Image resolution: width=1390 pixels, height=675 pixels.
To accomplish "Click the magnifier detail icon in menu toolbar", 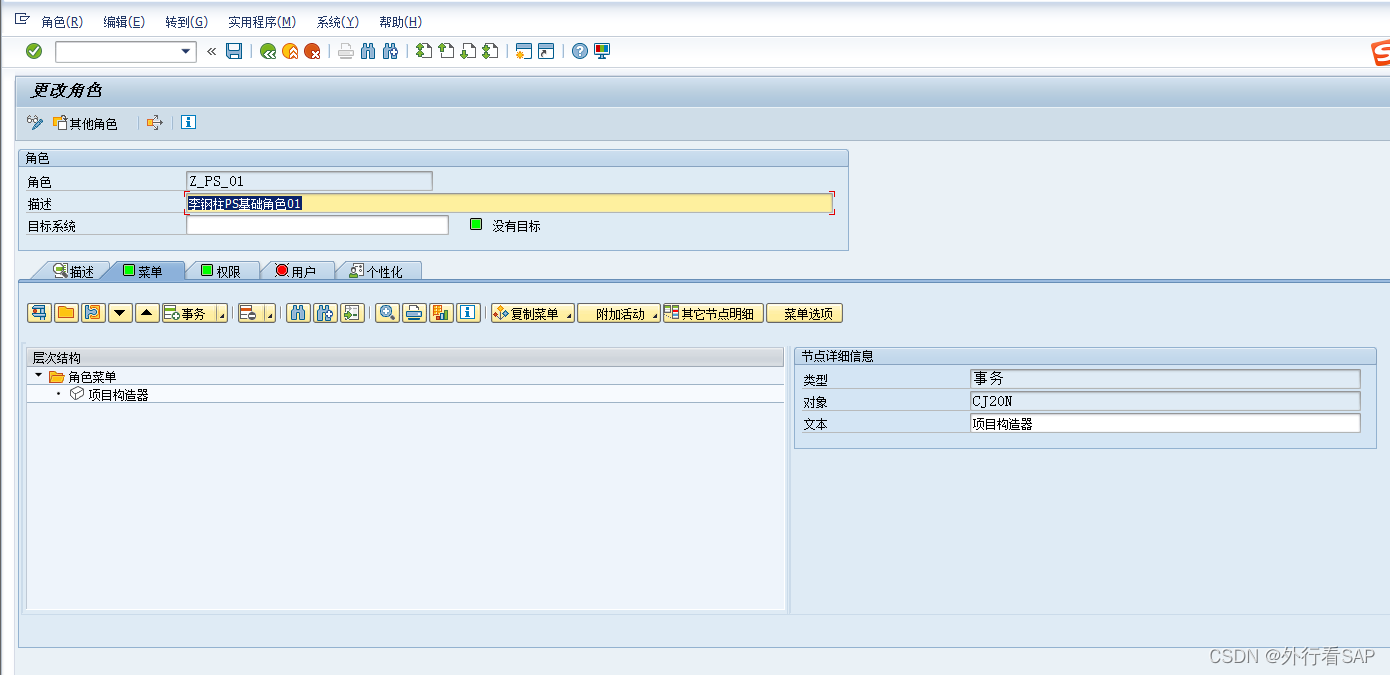I will [x=387, y=313].
